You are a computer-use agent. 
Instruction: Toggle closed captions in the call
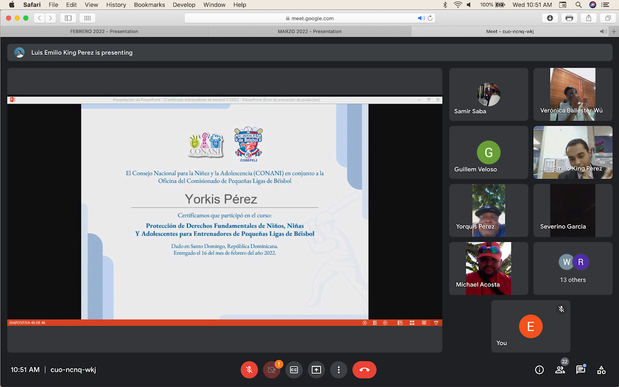click(x=294, y=370)
